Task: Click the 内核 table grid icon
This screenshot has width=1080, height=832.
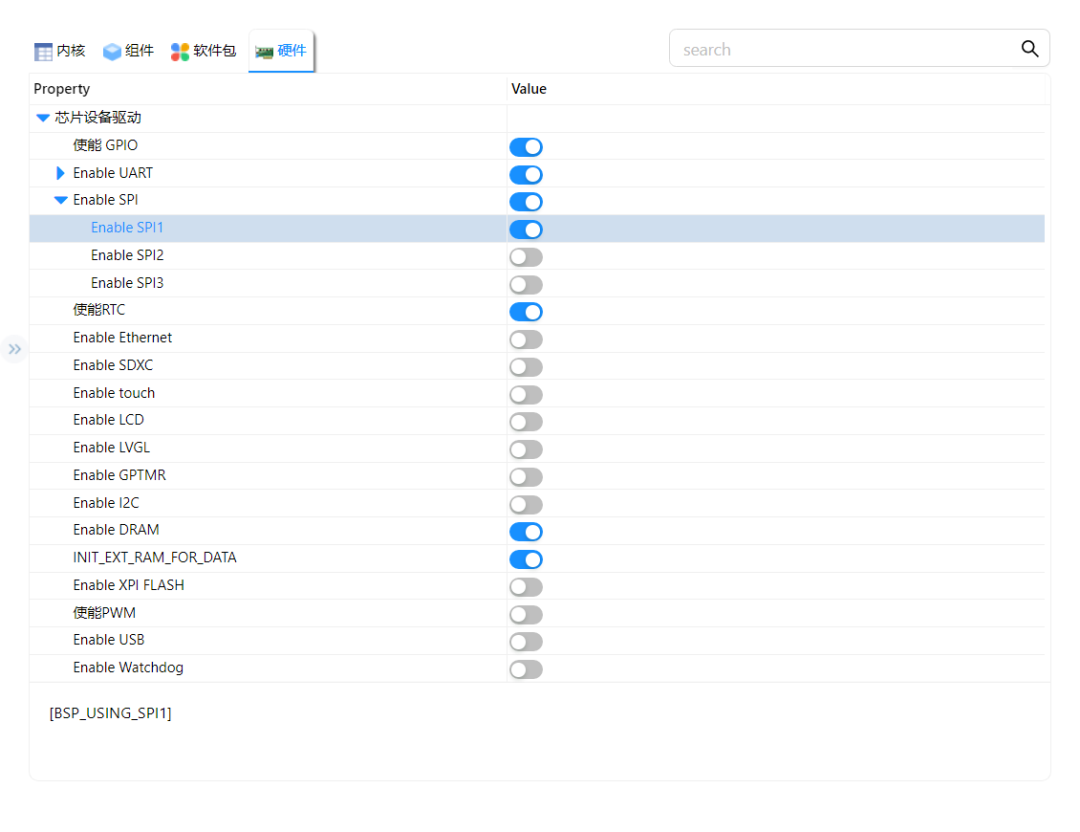Action: point(41,50)
